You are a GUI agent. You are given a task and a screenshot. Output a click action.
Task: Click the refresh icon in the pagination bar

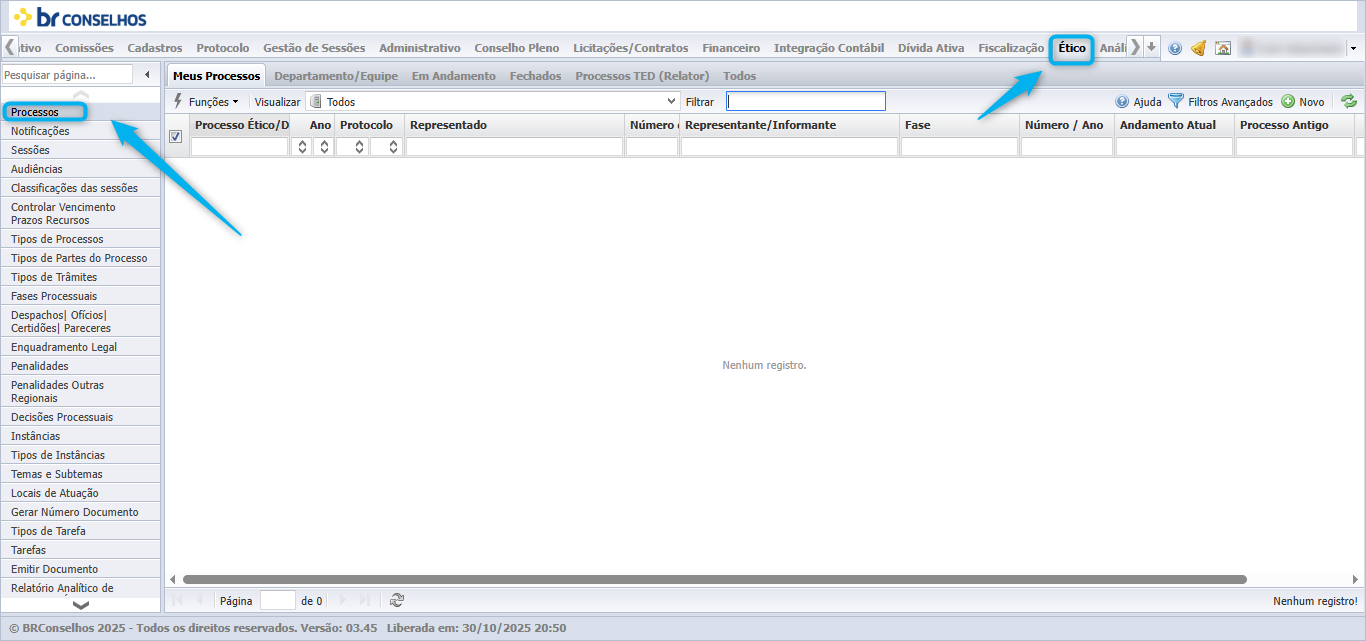point(397,600)
